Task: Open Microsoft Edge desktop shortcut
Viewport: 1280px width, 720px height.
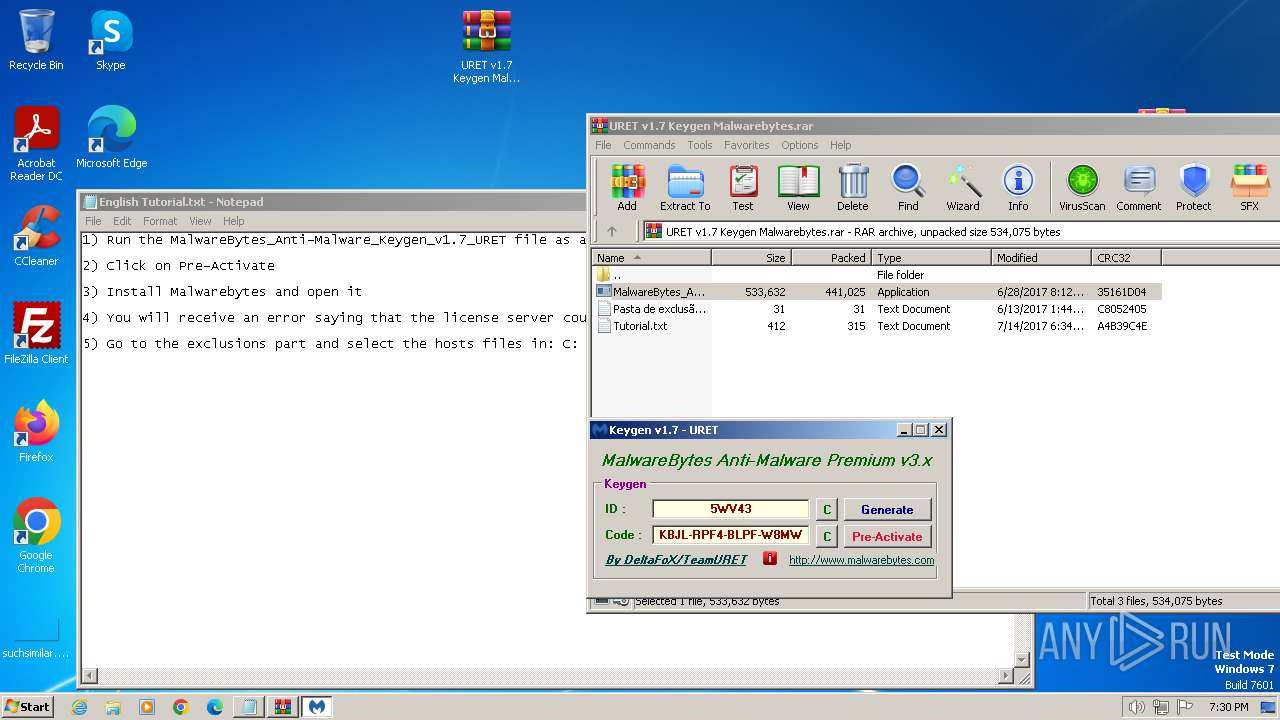Action: pyautogui.click(x=111, y=138)
